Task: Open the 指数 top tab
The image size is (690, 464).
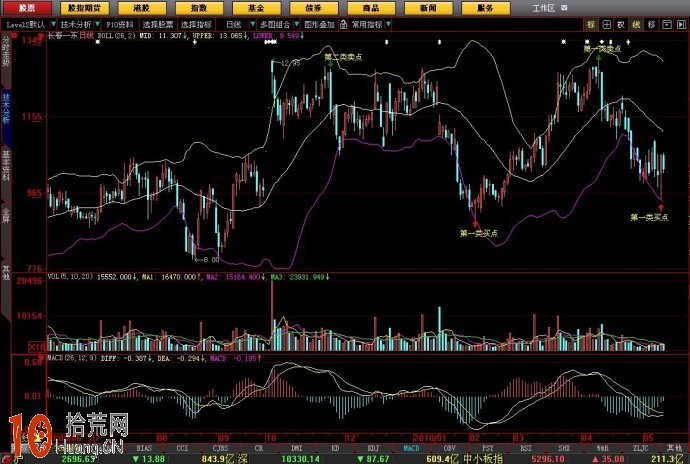Action: [199, 8]
